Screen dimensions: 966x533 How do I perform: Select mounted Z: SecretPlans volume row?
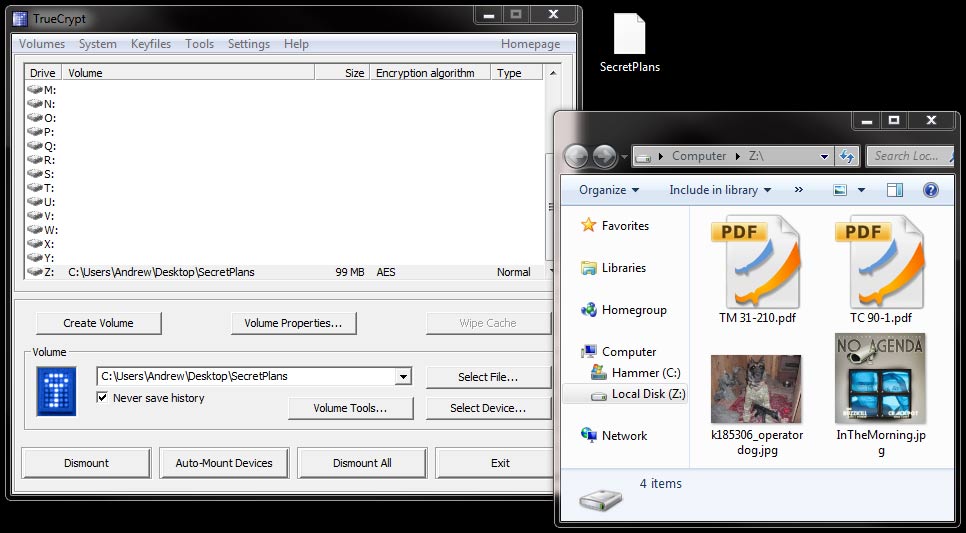click(x=286, y=272)
